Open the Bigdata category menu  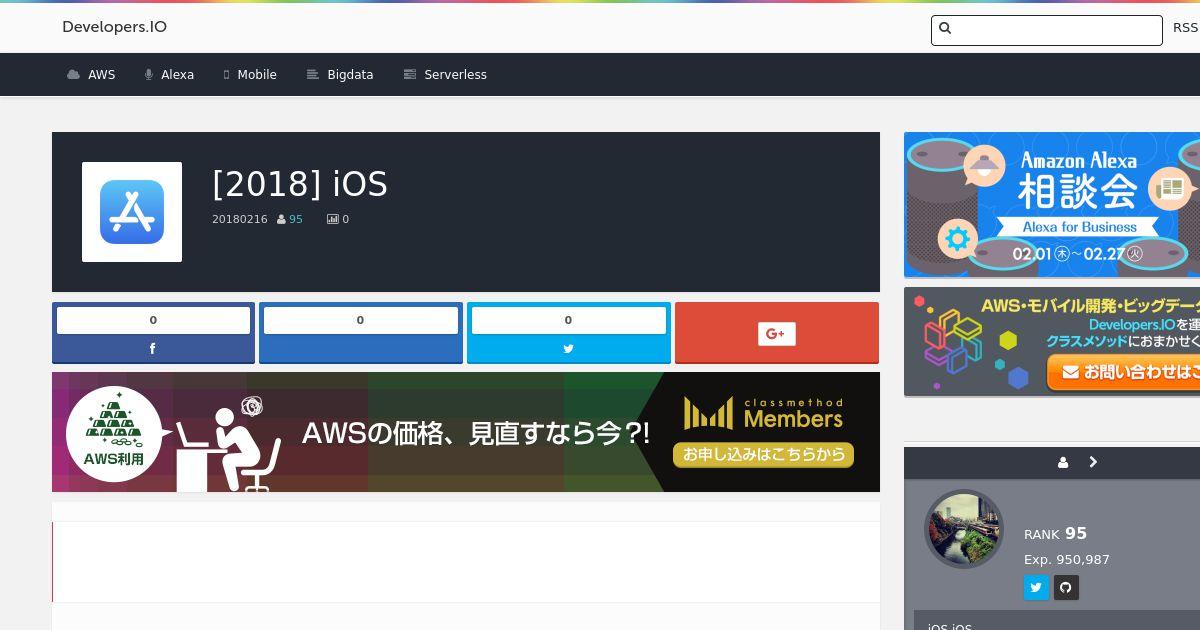coord(340,75)
